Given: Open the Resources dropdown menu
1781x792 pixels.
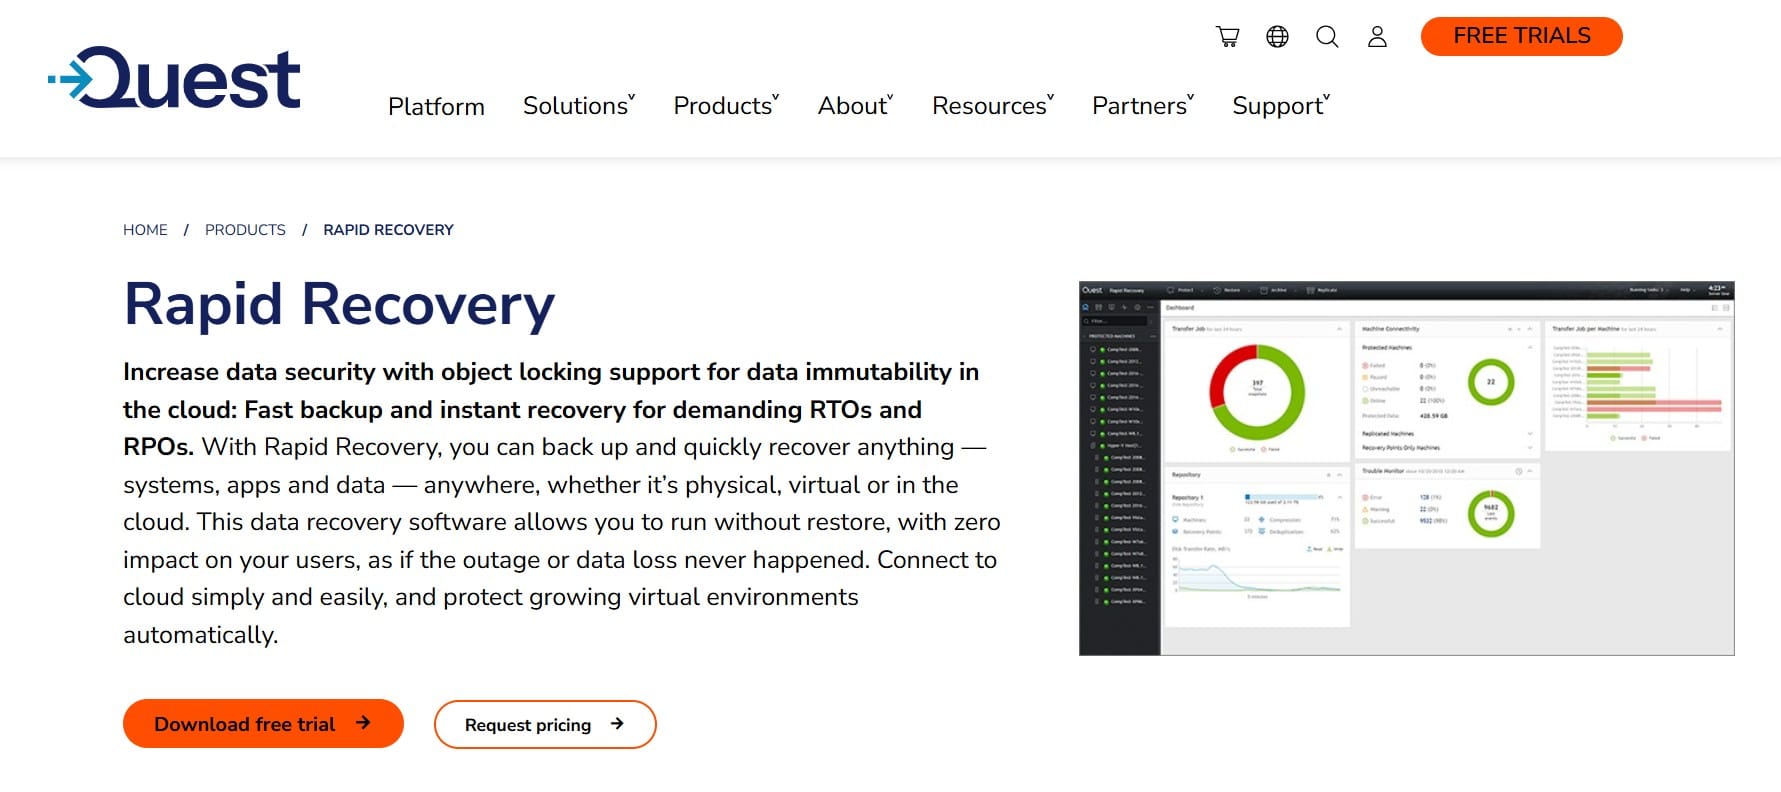Looking at the screenshot, I should point(992,106).
